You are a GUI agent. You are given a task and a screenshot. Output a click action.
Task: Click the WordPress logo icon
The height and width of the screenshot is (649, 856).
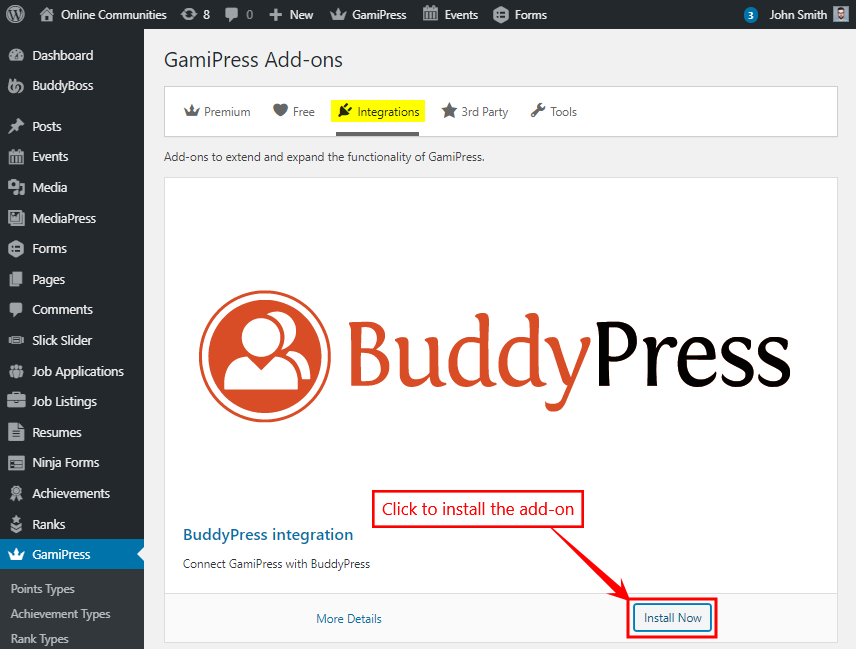(x=16, y=14)
